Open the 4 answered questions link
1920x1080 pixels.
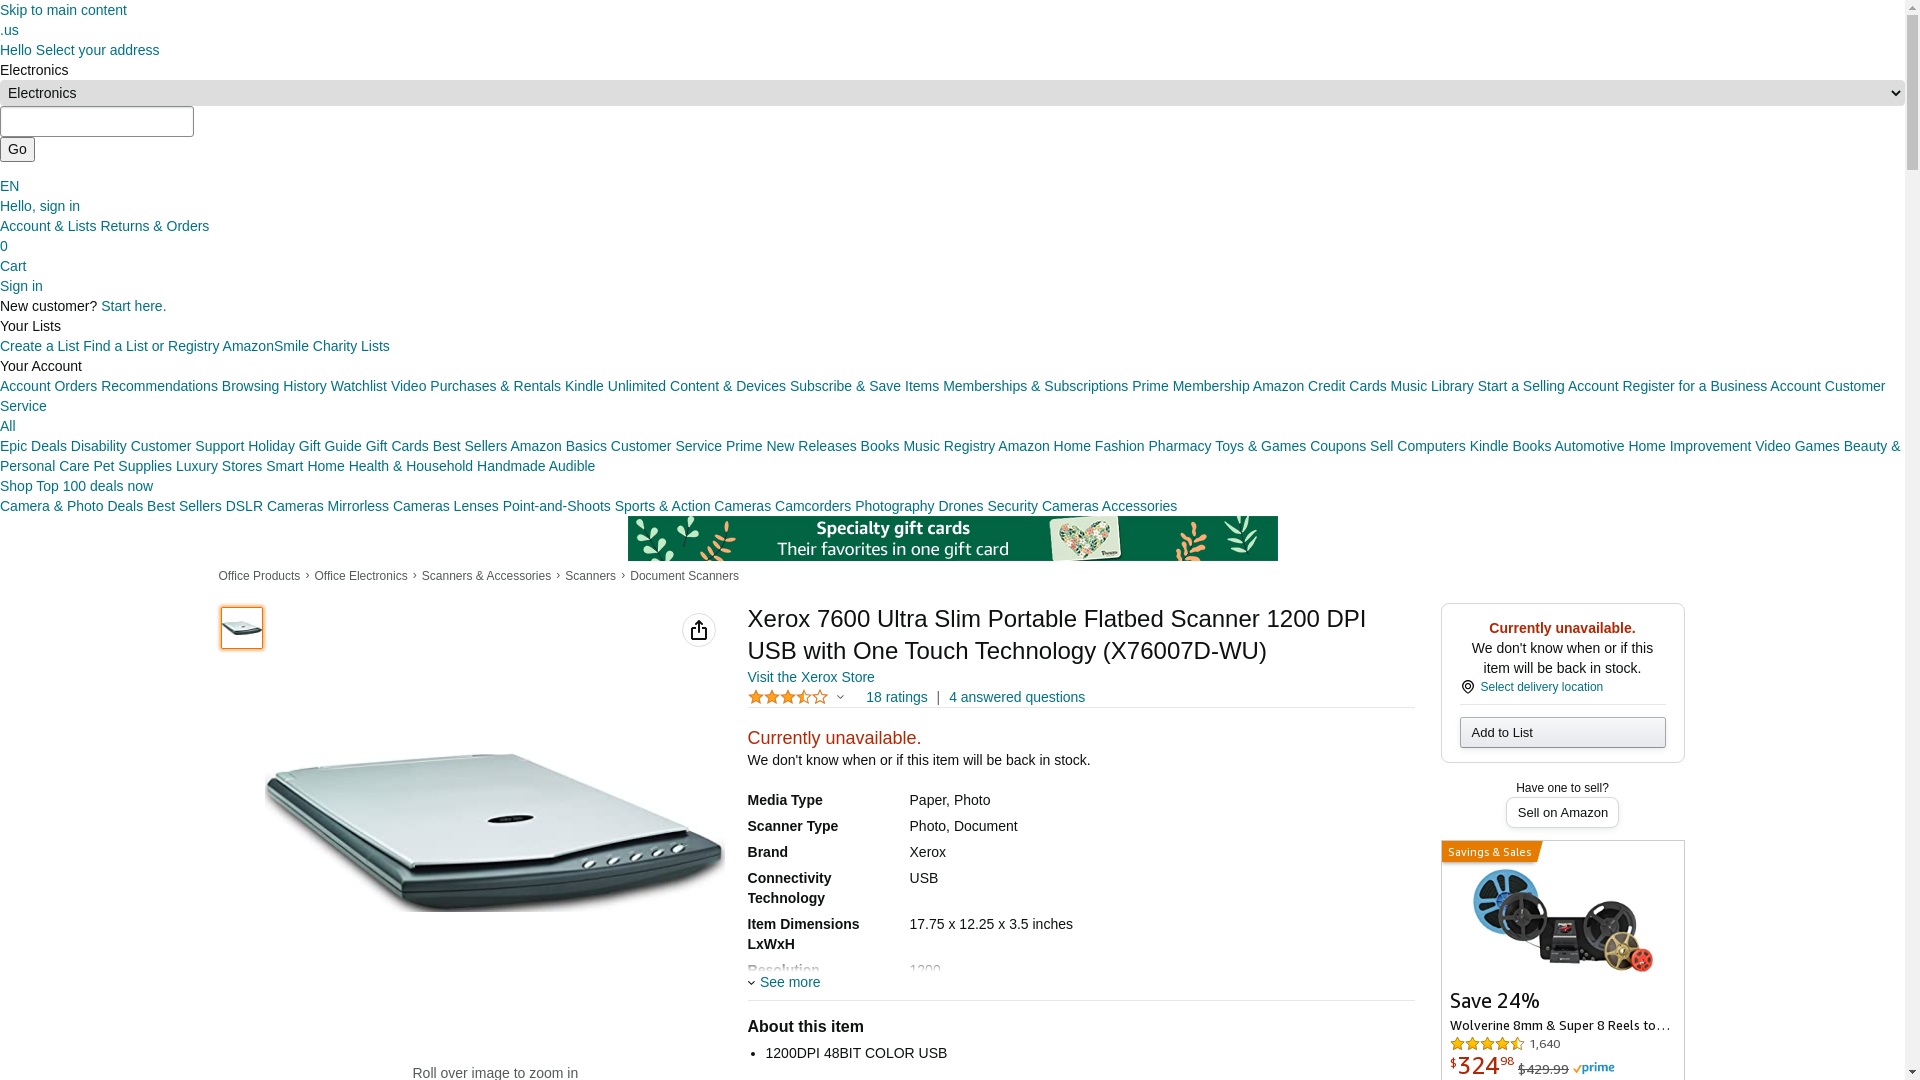(1017, 697)
